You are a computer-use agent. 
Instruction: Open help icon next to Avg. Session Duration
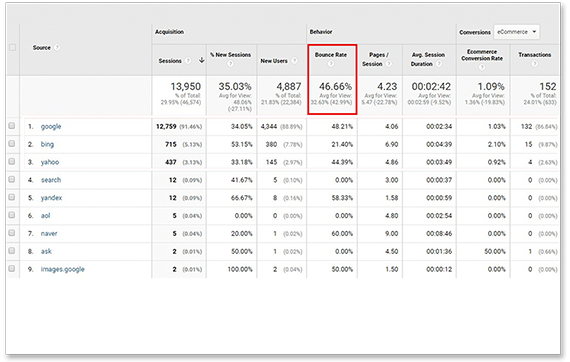coord(439,64)
